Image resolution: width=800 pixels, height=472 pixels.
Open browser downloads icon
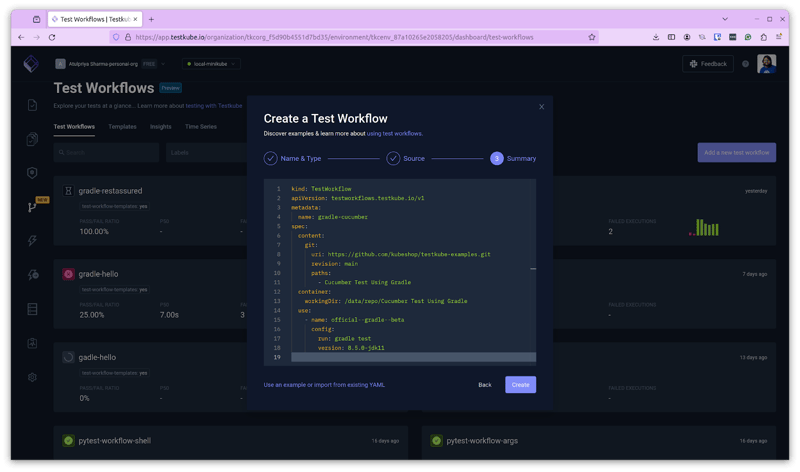(x=656, y=37)
